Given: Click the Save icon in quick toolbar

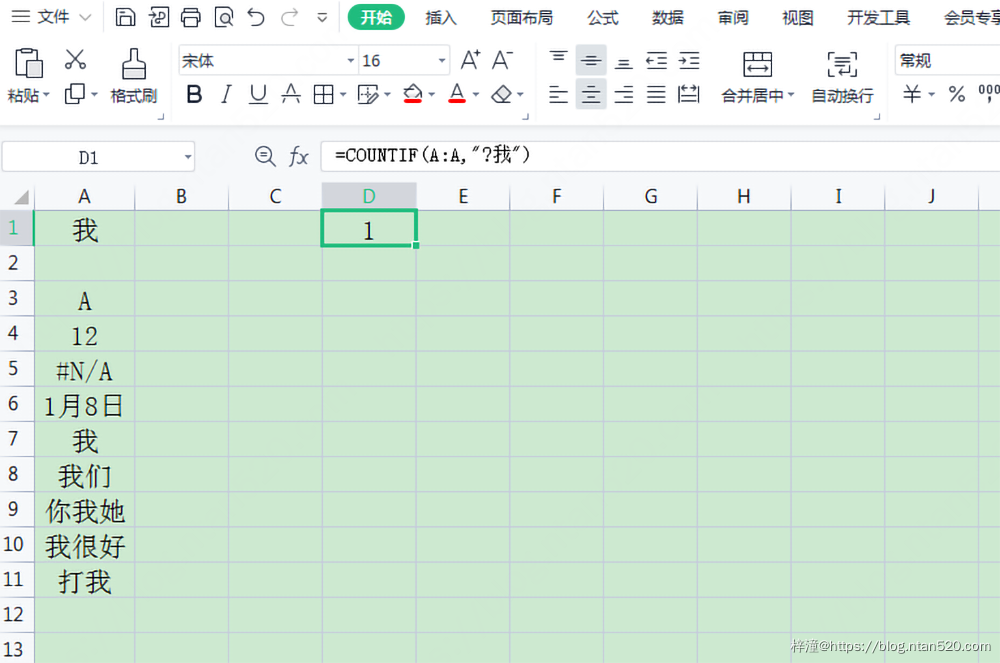Looking at the screenshot, I should tap(125, 17).
